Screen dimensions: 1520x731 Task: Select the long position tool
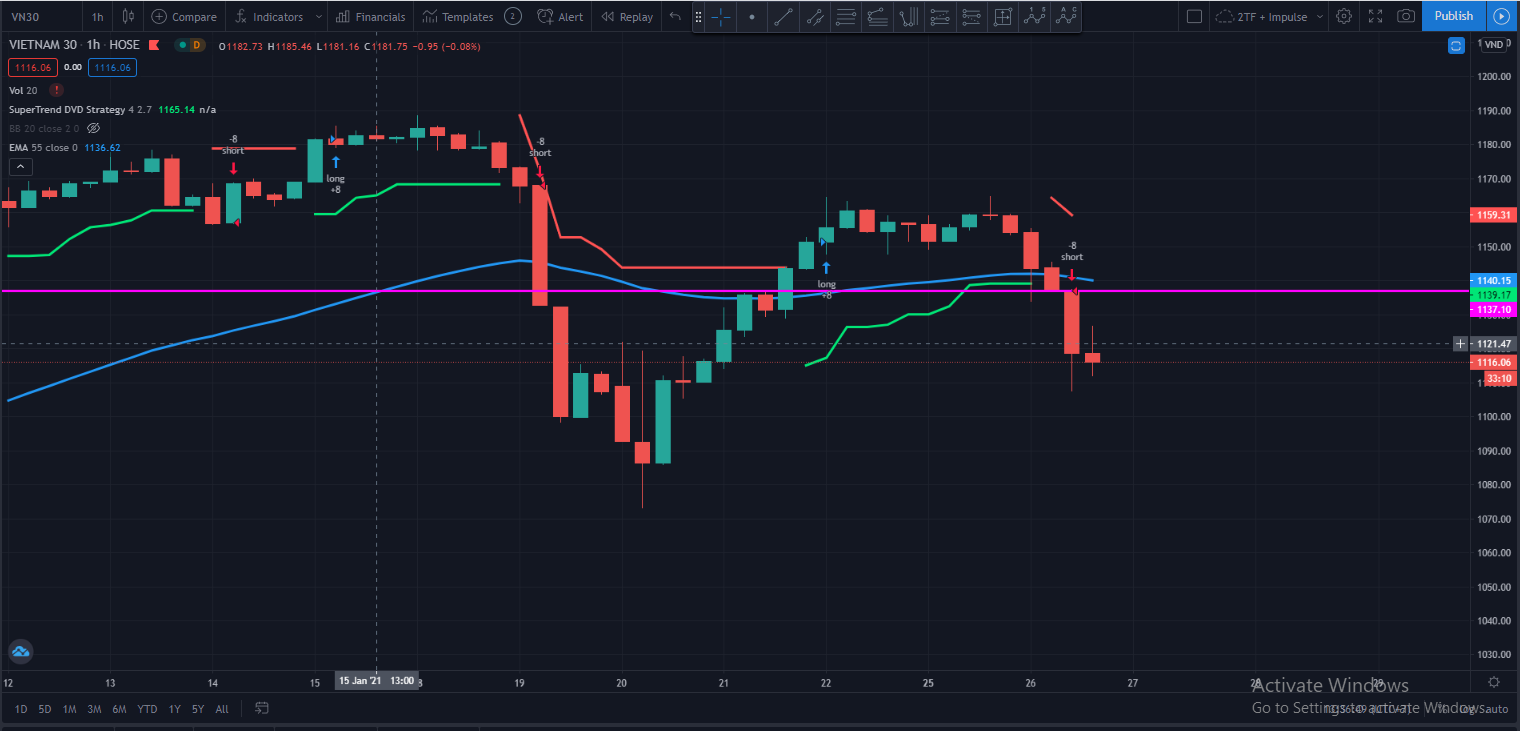pos(939,16)
